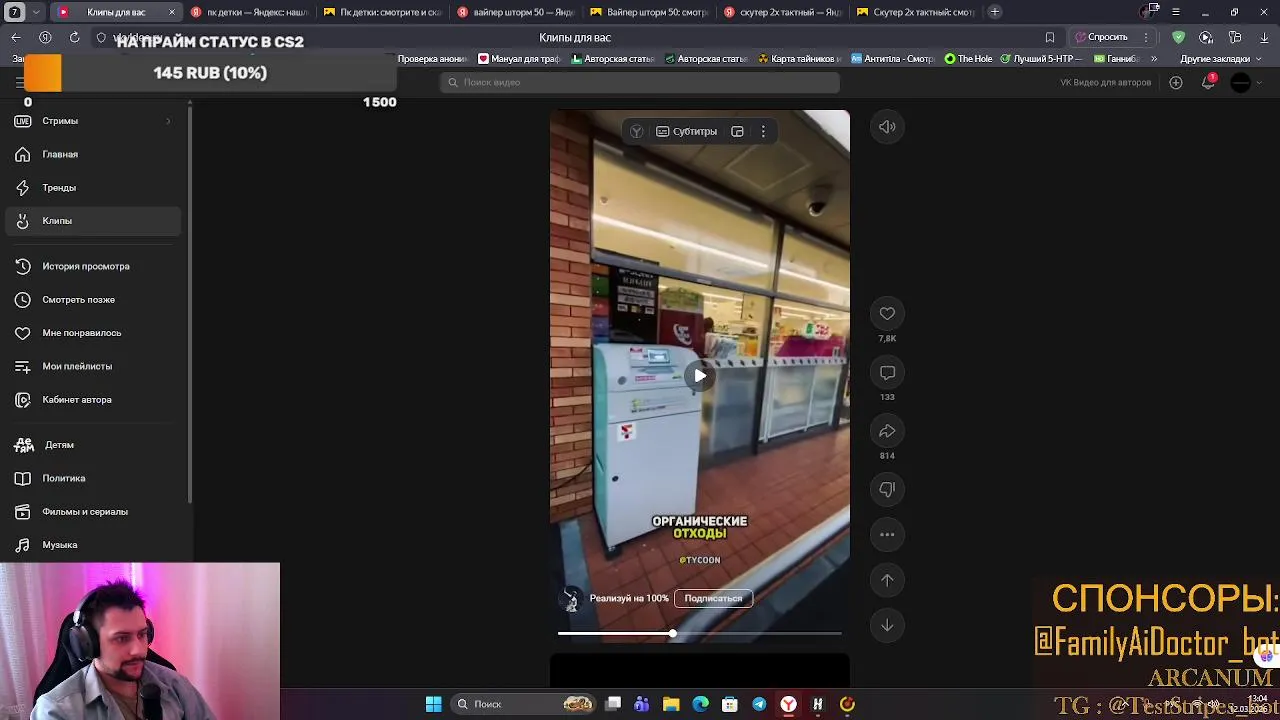
Task: Open the The Hole bookmark
Action: click(x=968, y=59)
